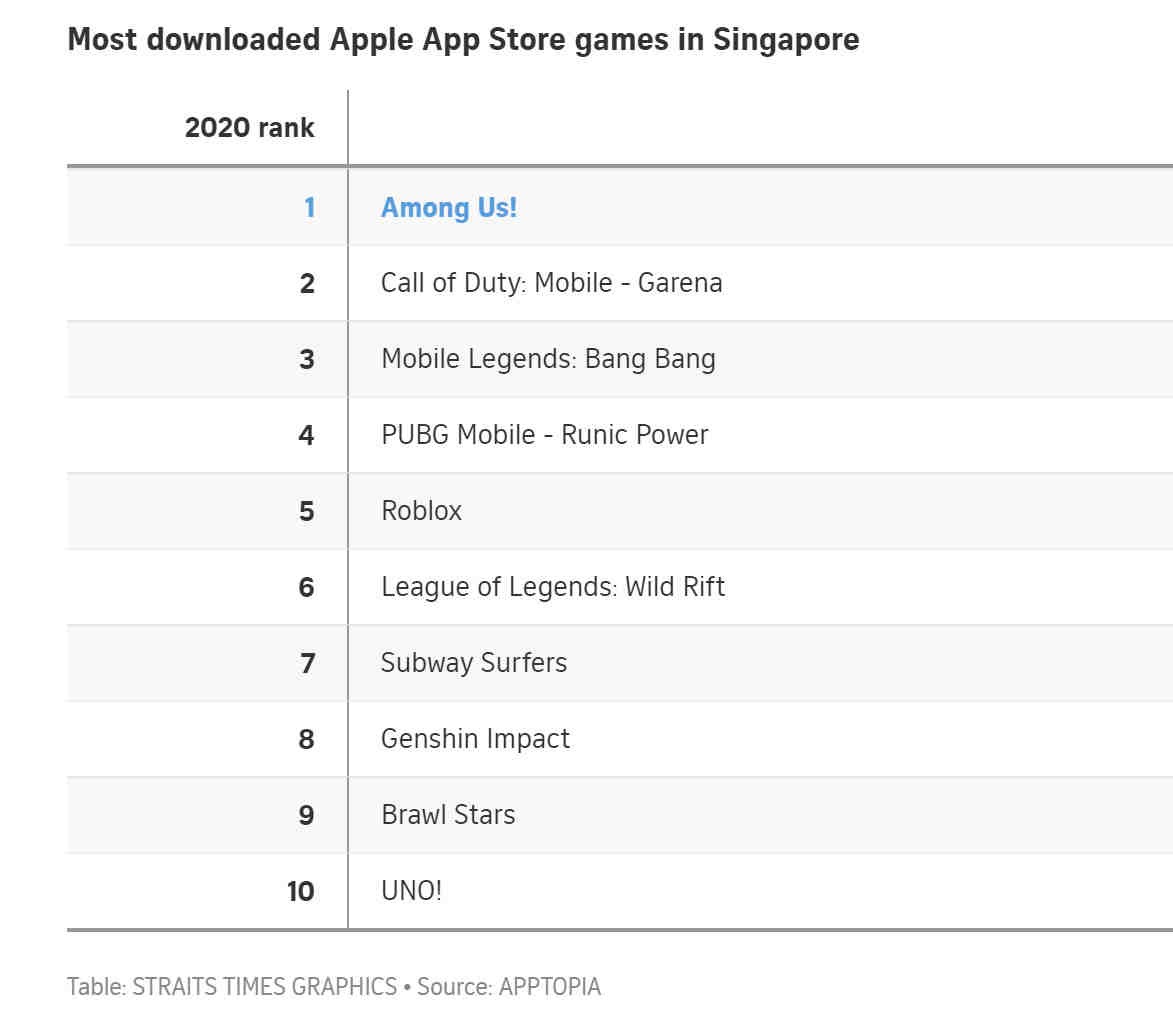Select the 'Roblox' entry
The image size is (1173, 1030).
[x=421, y=511]
